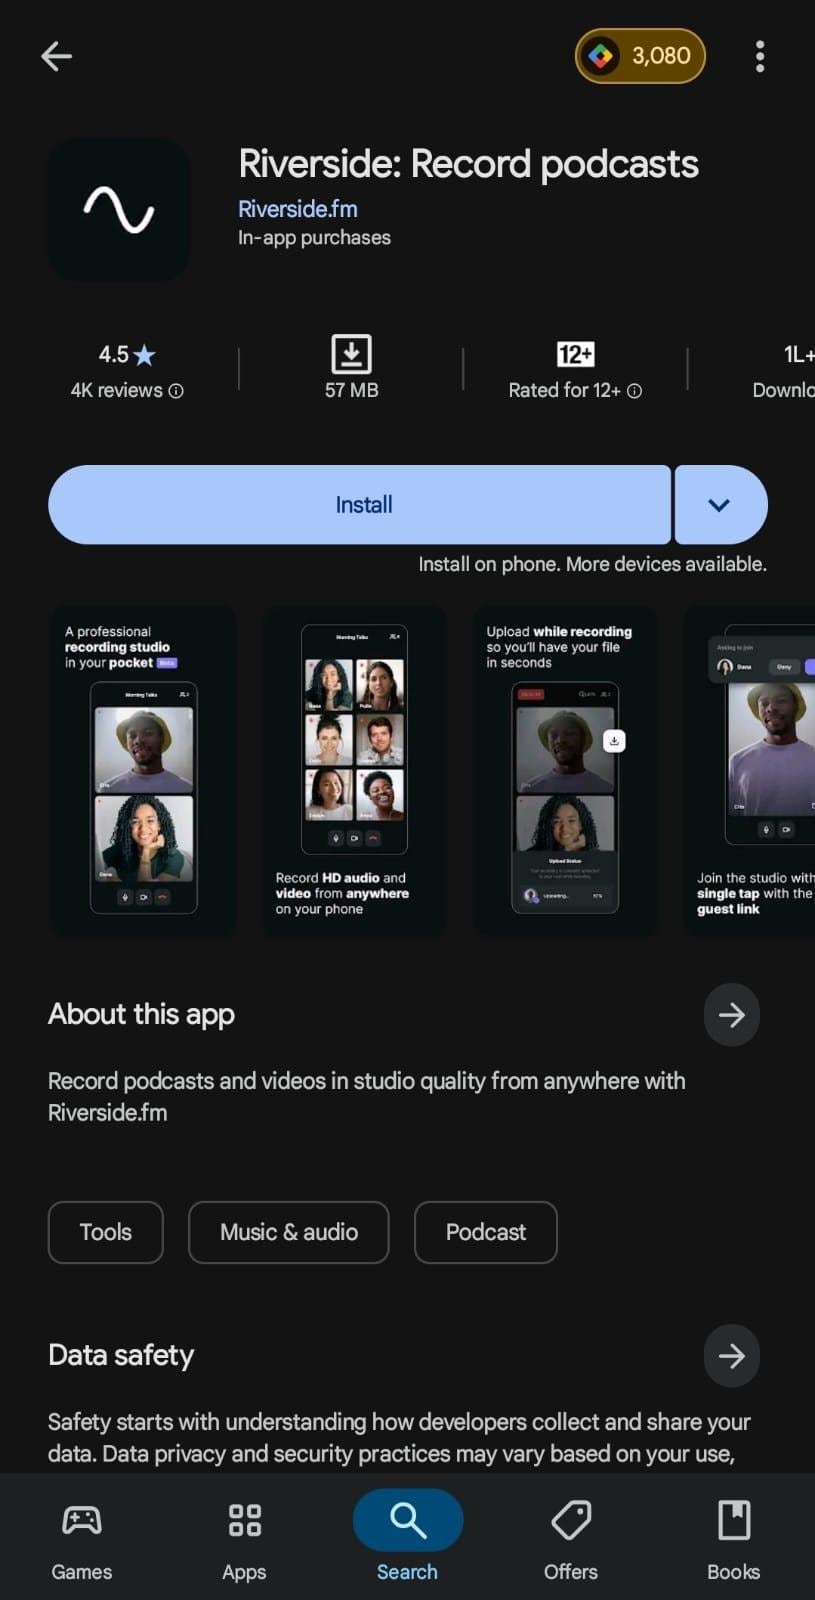Install the Riverside app
The height and width of the screenshot is (1600, 815).
point(359,504)
